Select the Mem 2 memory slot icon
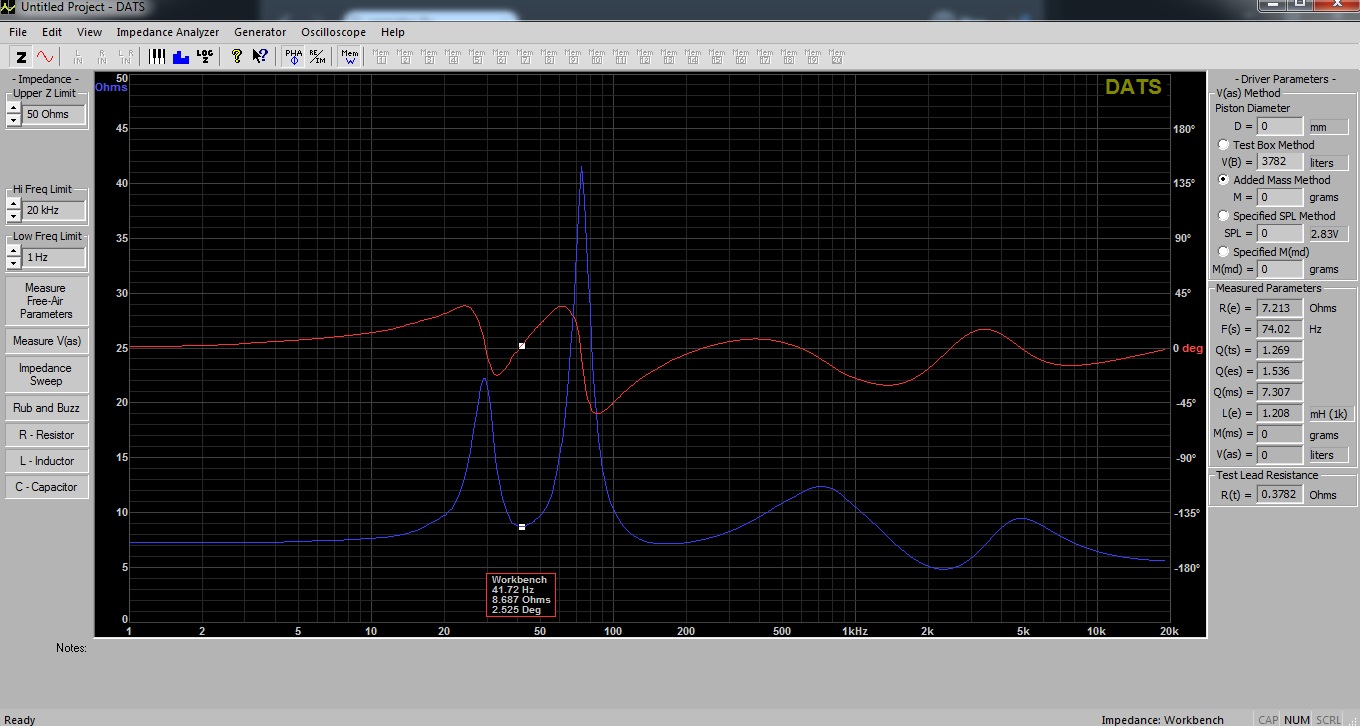1360x726 pixels. [405, 57]
